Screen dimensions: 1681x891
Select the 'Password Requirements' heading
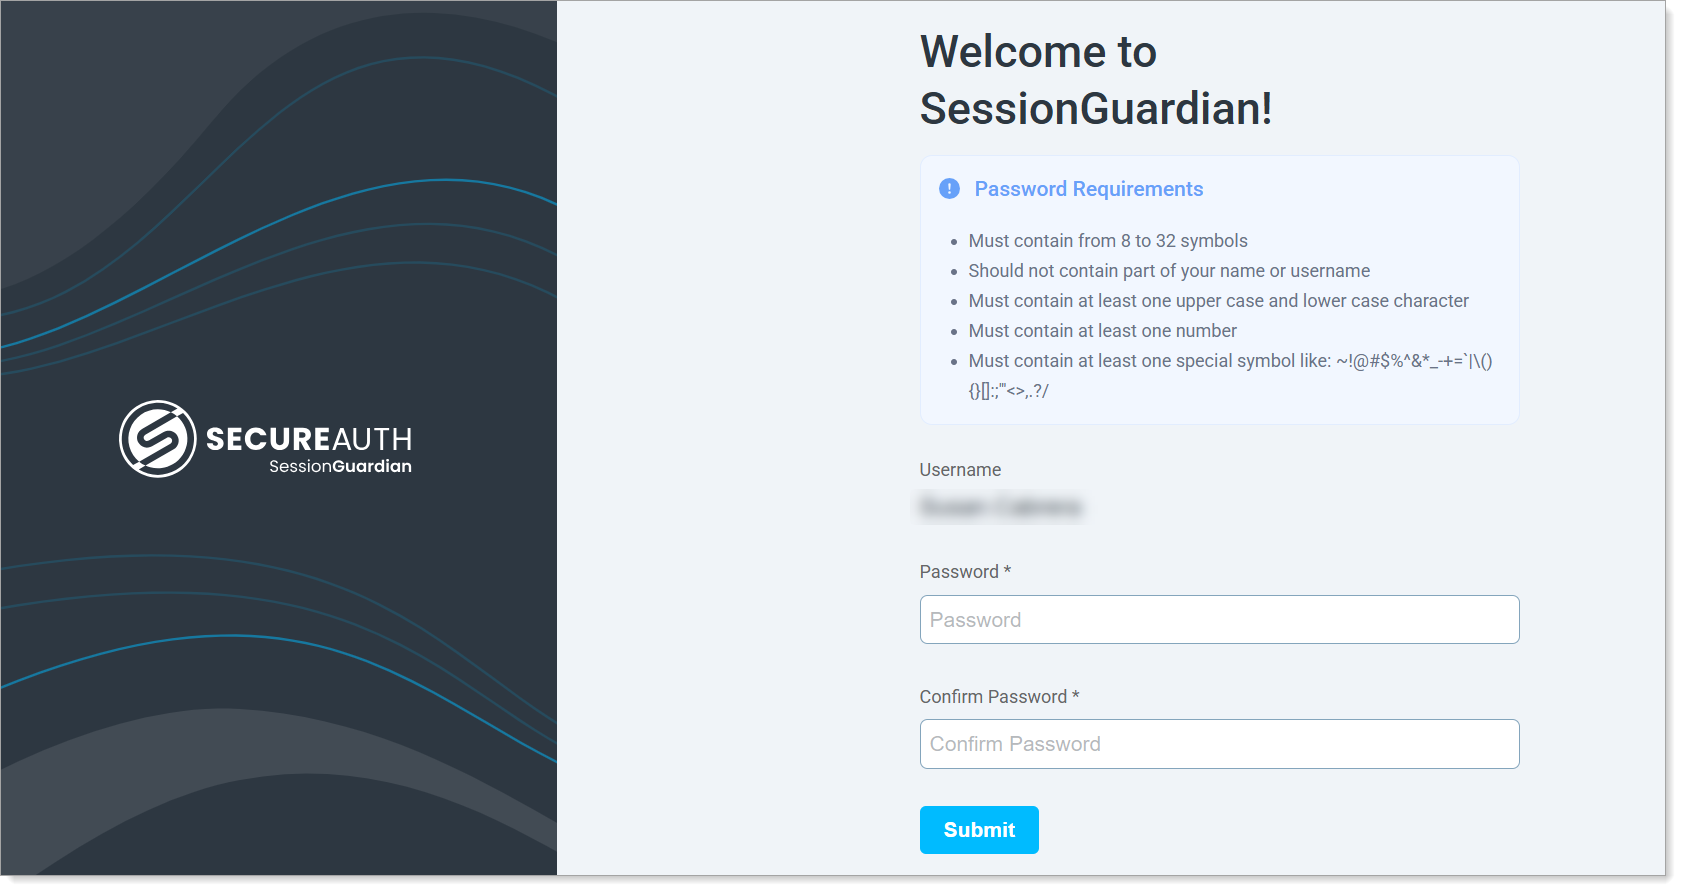(x=1089, y=189)
